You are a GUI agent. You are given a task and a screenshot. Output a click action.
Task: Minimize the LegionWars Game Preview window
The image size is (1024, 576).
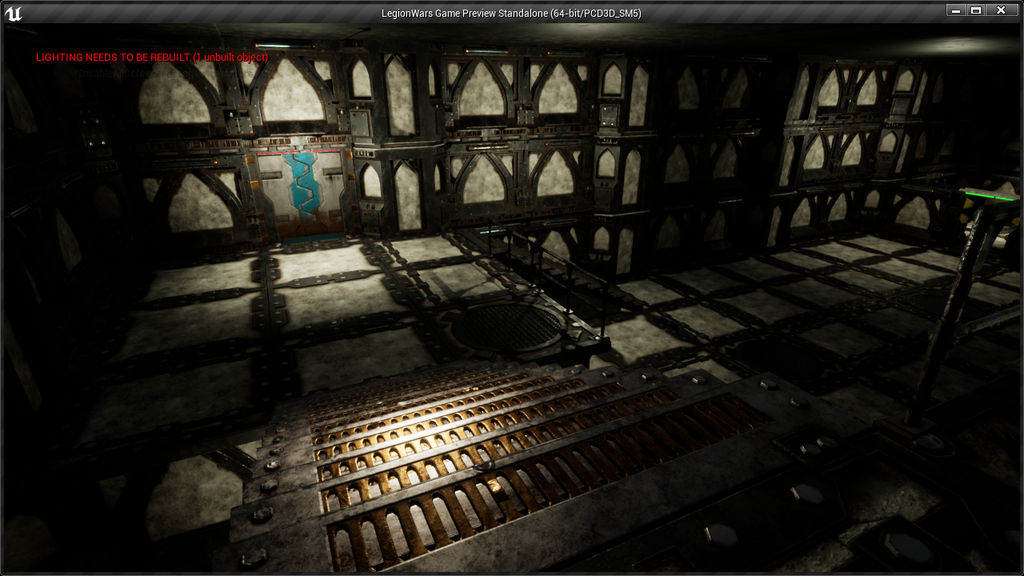(x=955, y=10)
